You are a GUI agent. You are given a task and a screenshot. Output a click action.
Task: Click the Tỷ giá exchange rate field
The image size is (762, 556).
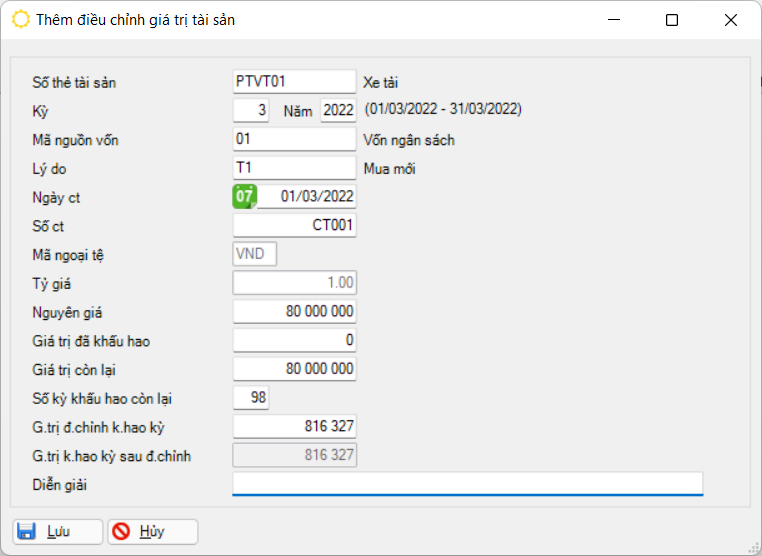(x=294, y=283)
